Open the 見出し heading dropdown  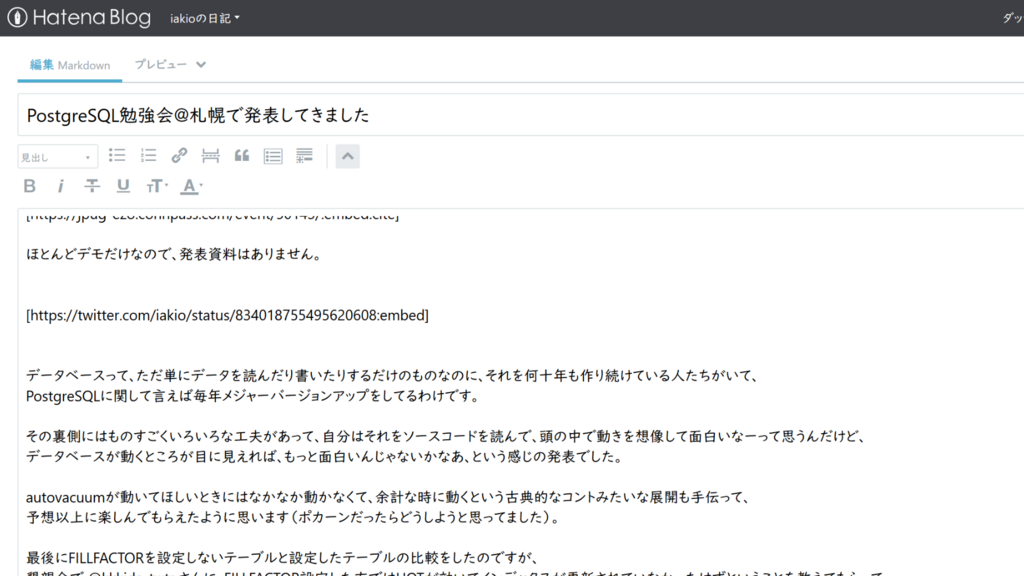pyautogui.click(x=57, y=157)
